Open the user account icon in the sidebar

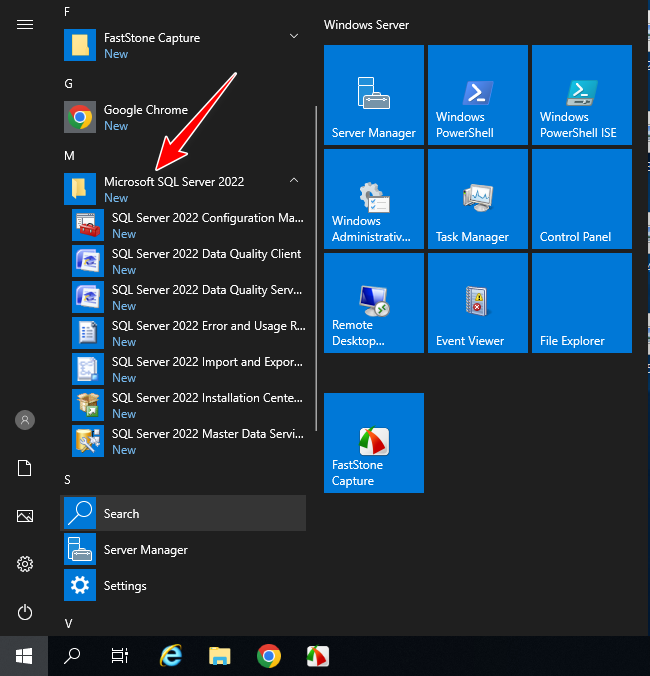pyautogui.click(x=25, y=419)
